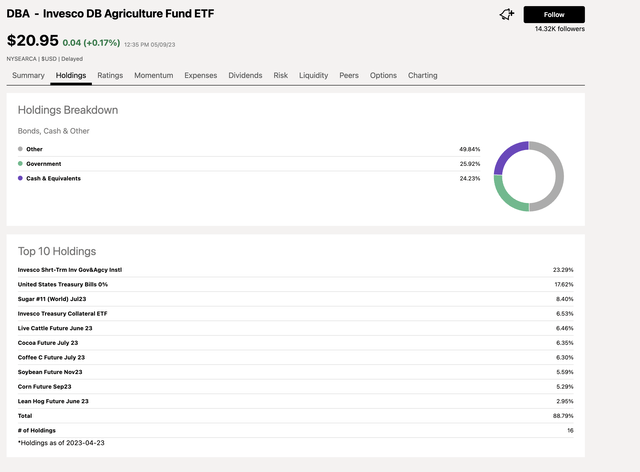Click Cocoa Future July 23 holding

tap(48, 343)
